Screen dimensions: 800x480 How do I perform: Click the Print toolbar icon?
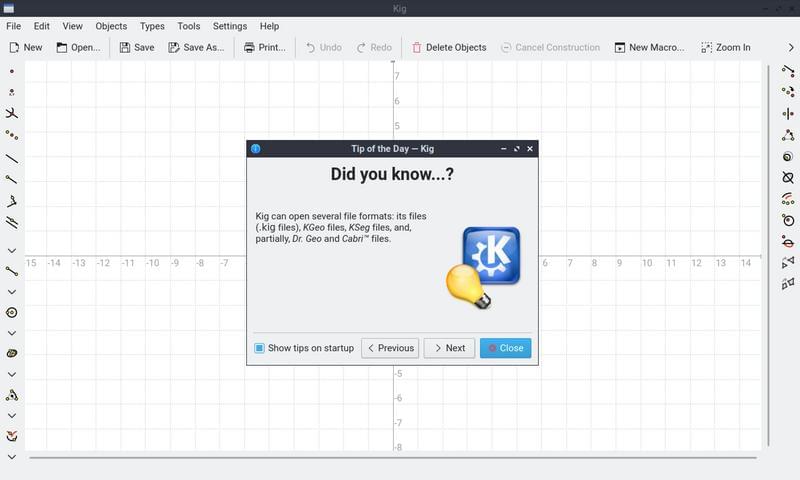(x=265, y=47)
